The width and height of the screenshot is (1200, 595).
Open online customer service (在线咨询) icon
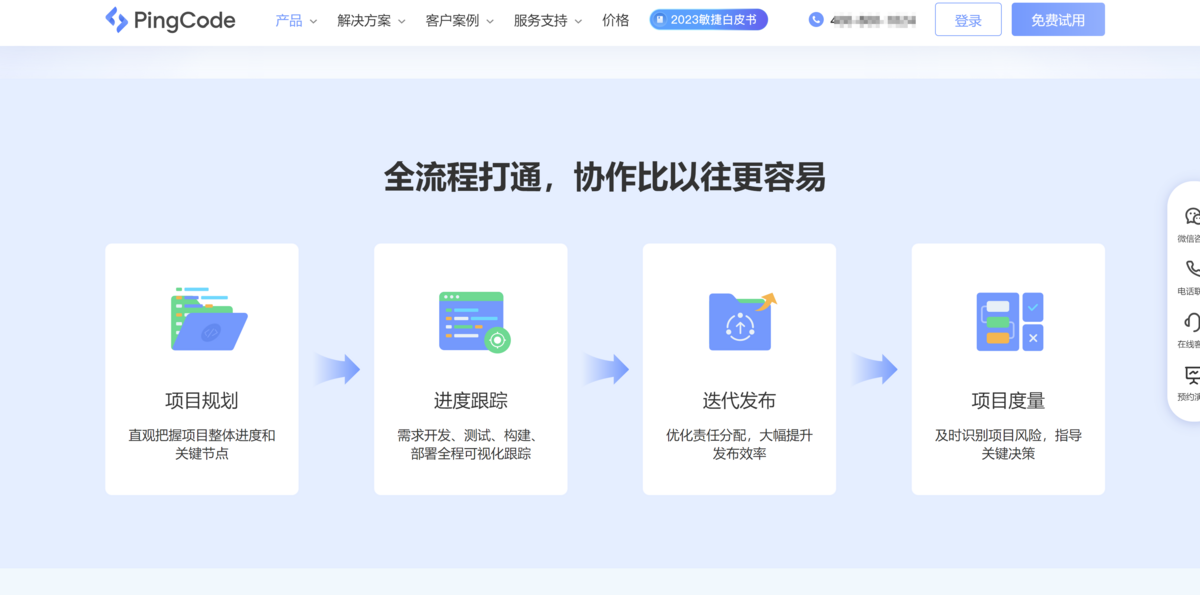click(1192, 320)
